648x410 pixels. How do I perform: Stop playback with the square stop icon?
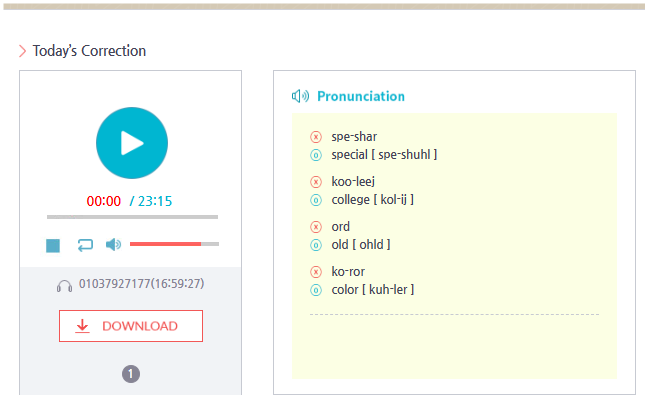pyautogui.click(x=53, y=245)
